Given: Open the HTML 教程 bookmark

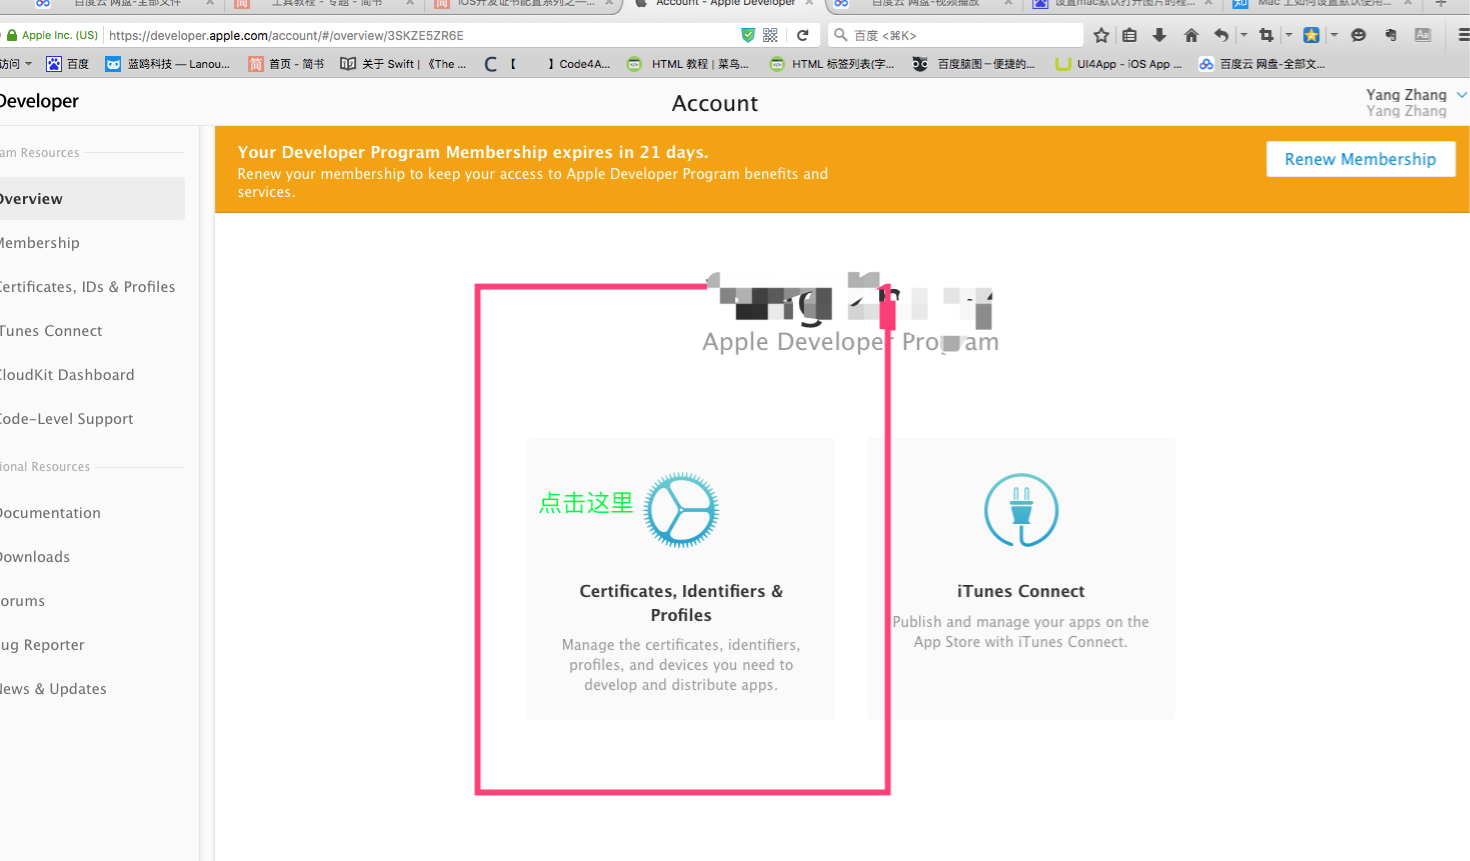Looking at the screenshot, I should pos(688,64).
